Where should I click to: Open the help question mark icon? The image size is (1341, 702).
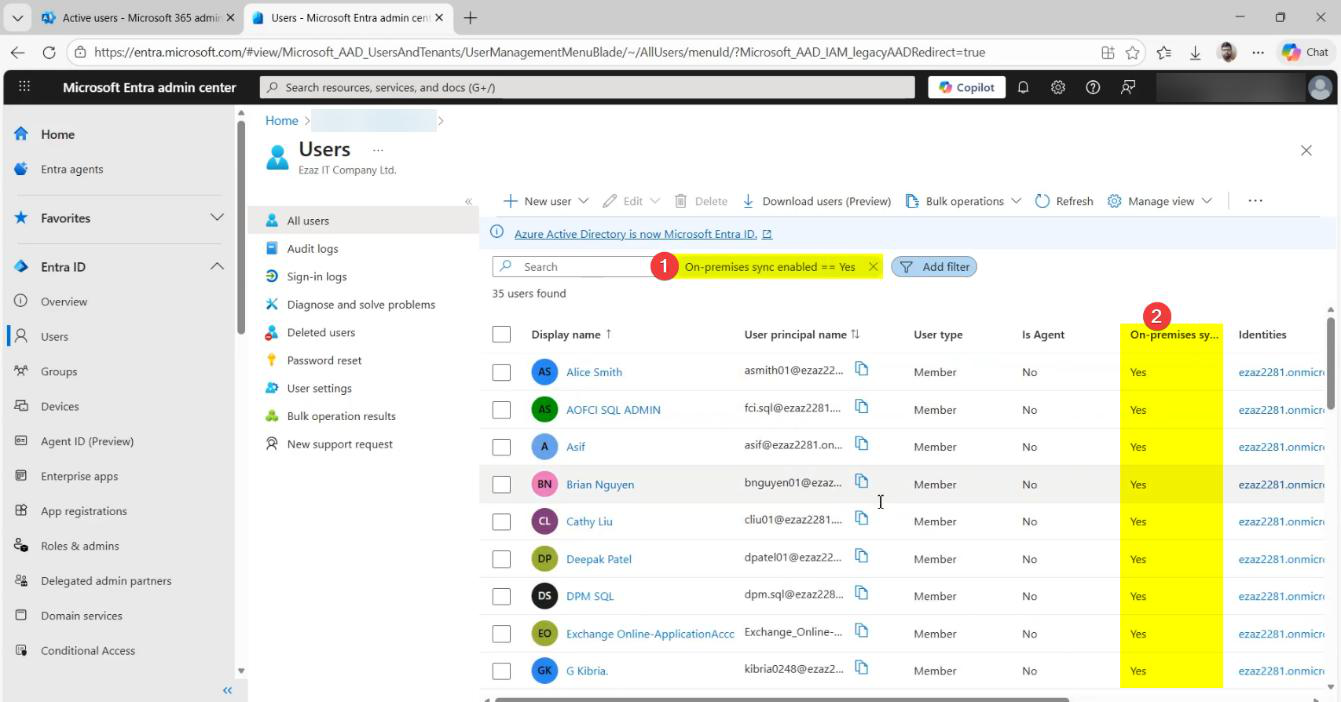click(x=1093, y=87)
